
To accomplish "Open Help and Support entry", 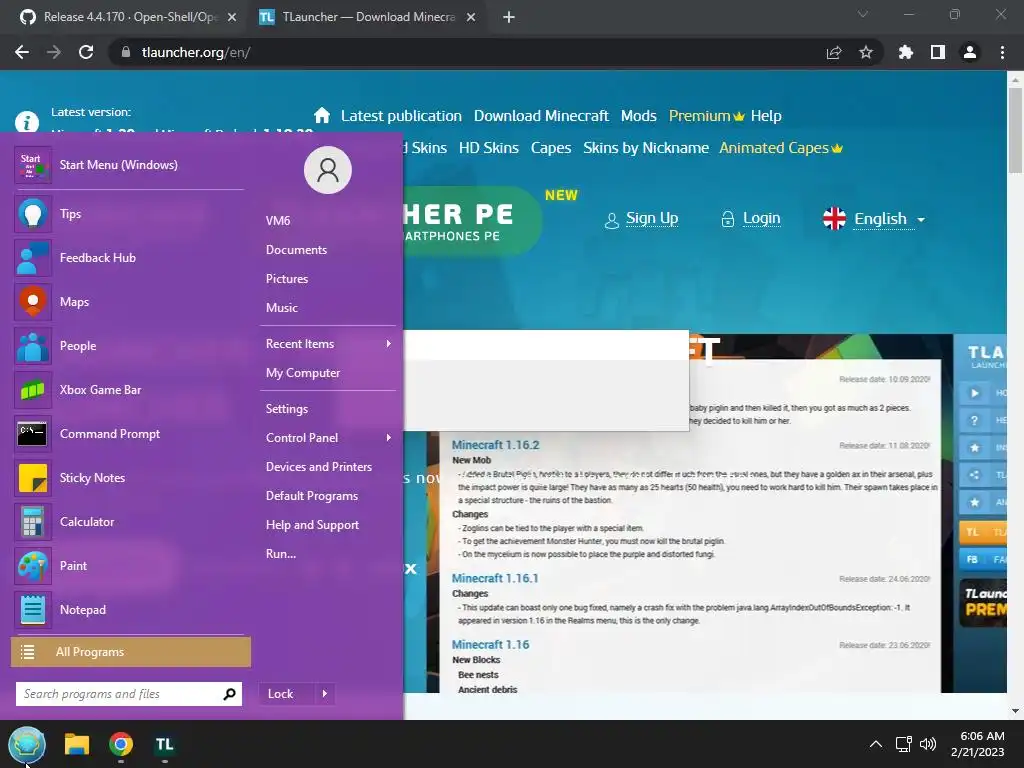I will (x=312, y=525).
